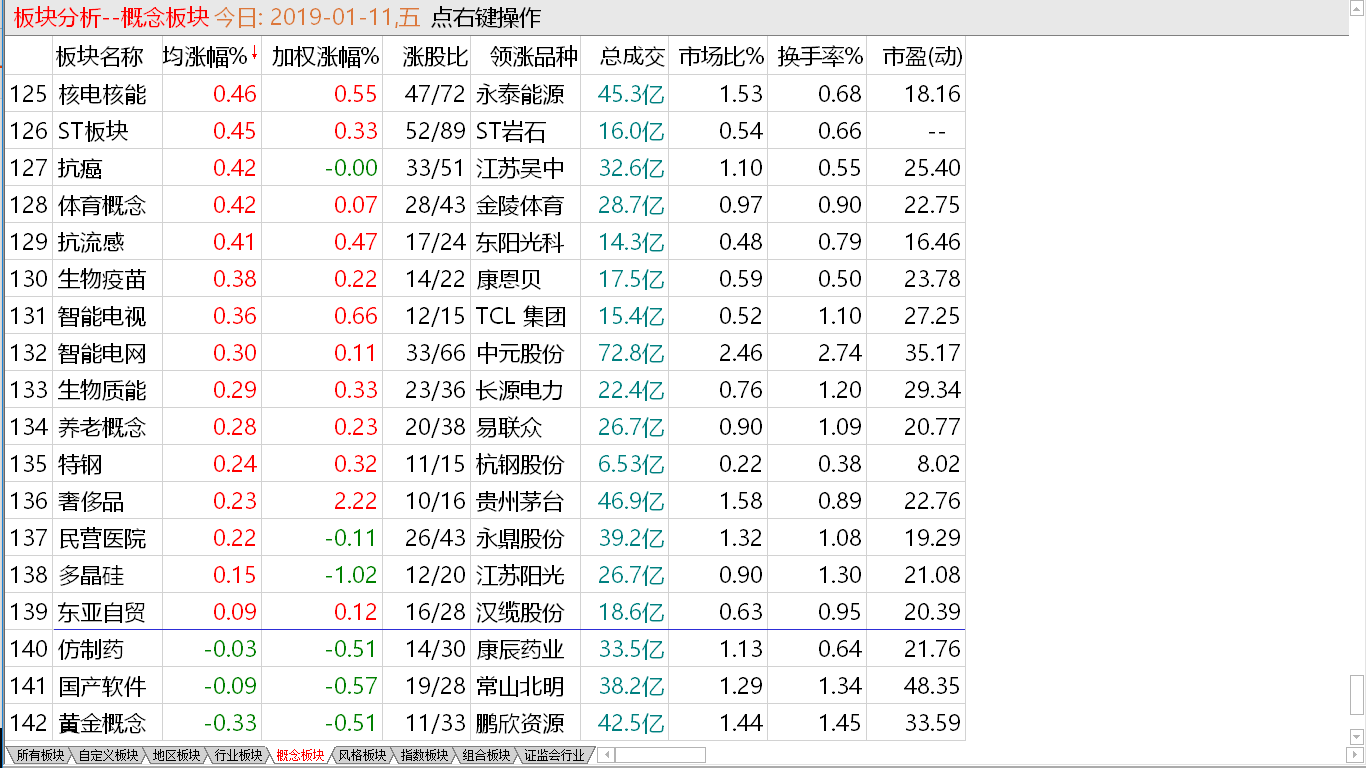Select the 生物质能 row
The image size is (1366, 768).
coord(485,390)
